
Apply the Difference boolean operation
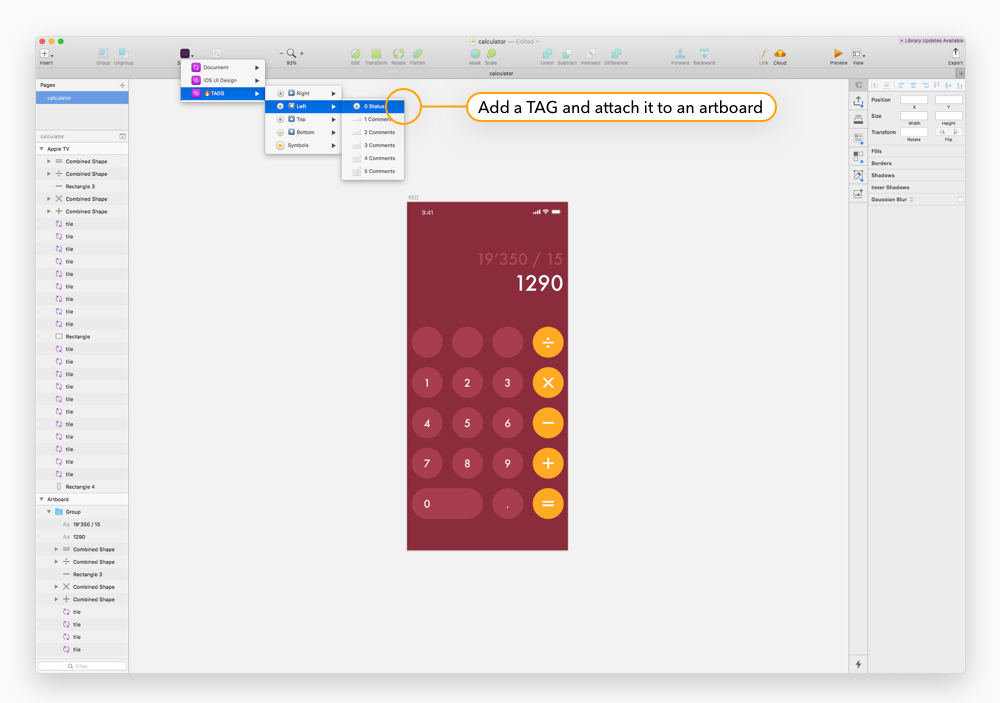(x=616, y=54)
